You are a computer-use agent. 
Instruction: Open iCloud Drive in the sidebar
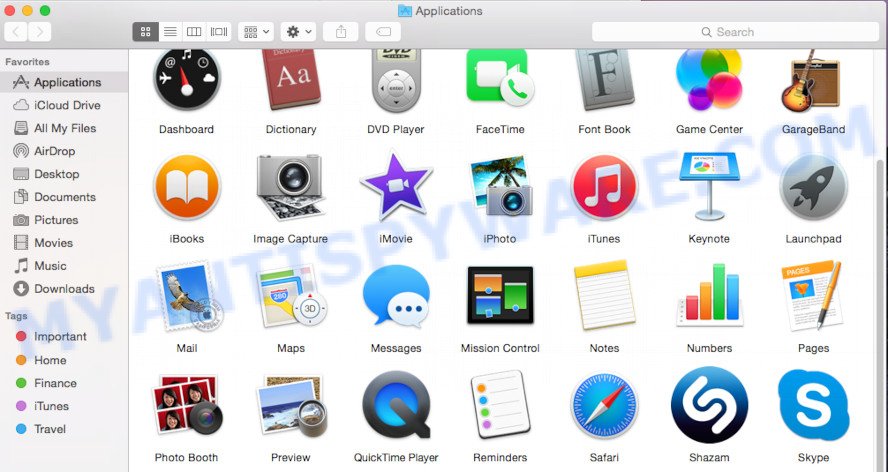[64, 105]
